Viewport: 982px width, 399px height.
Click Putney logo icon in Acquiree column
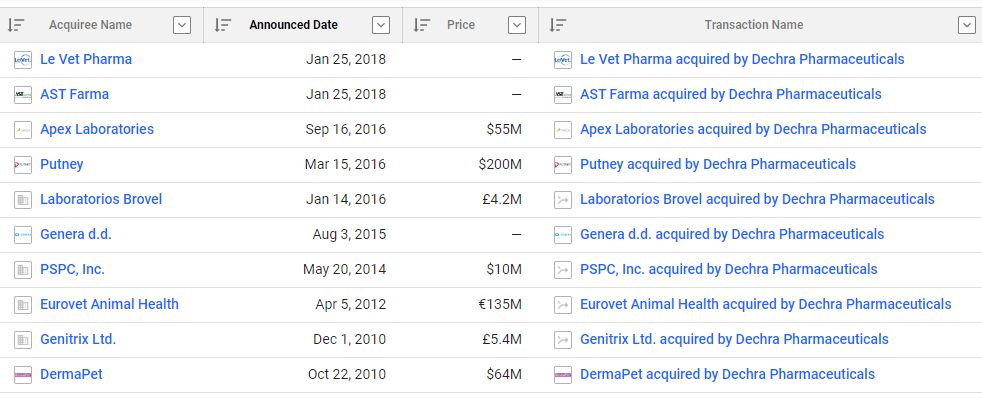(x=23, y=165)
